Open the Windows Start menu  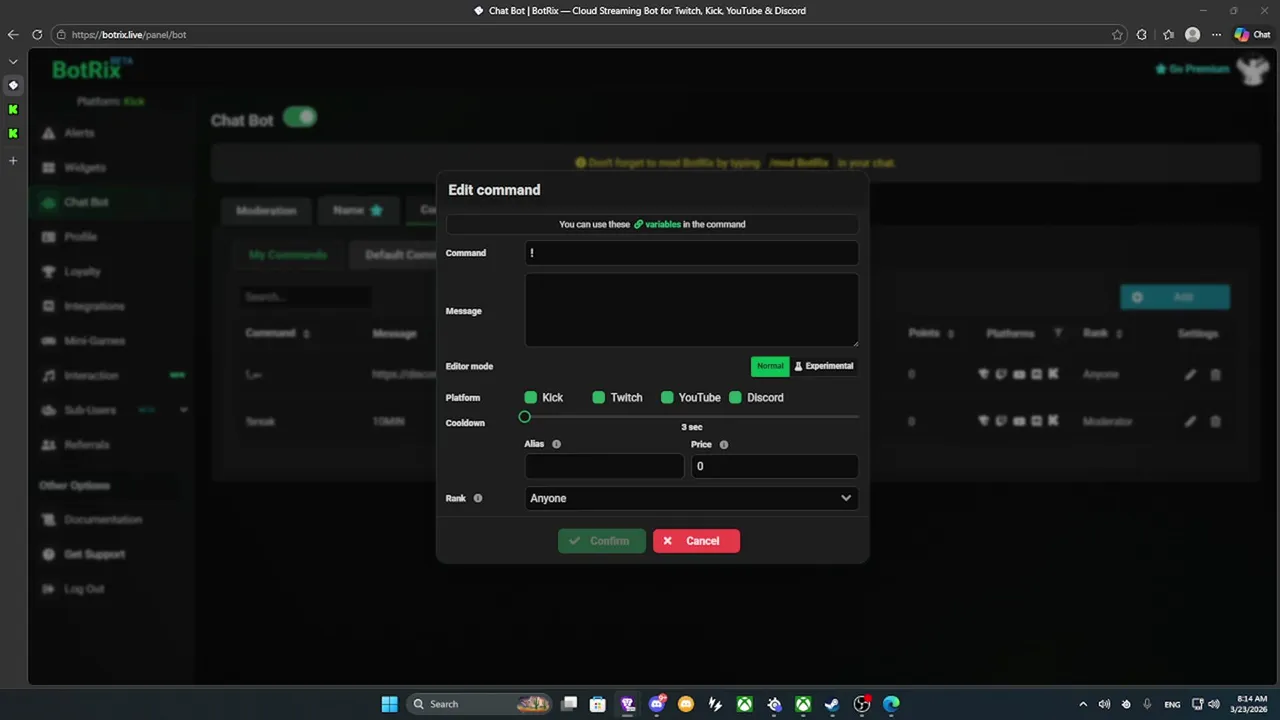click(x=389, y=704)
